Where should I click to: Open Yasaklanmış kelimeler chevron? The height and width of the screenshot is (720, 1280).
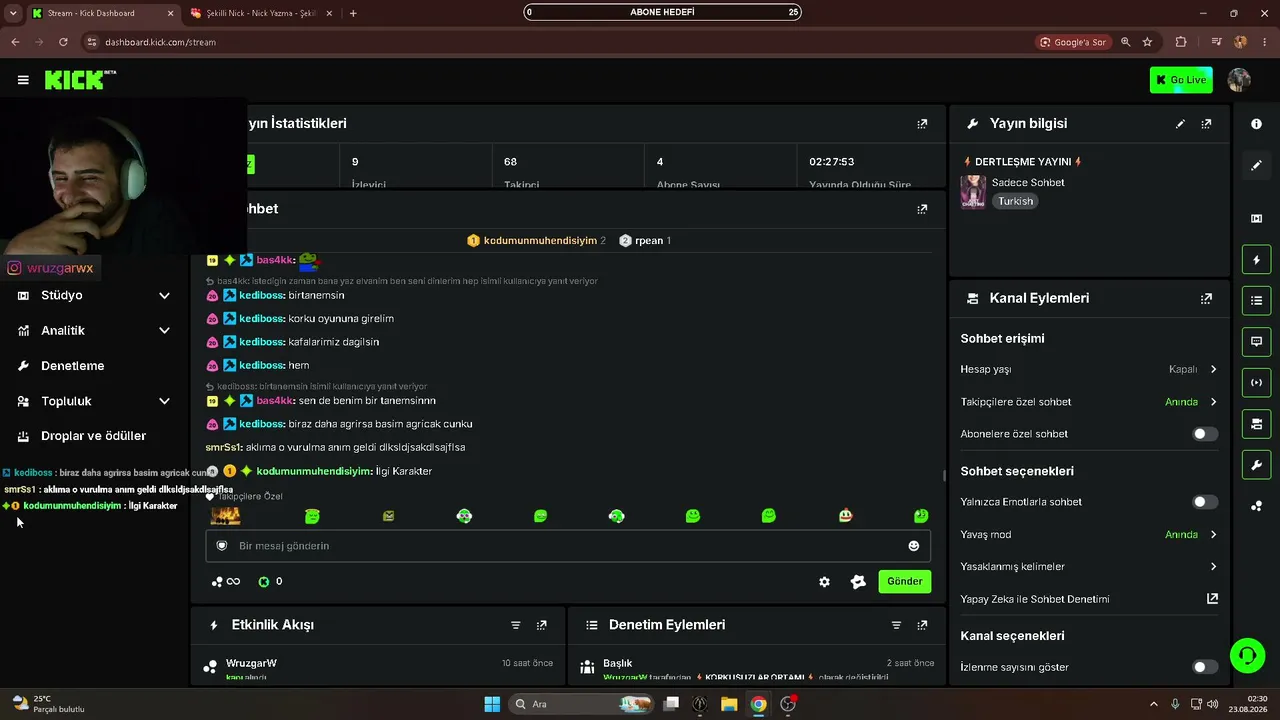[x=1213, y=567]
